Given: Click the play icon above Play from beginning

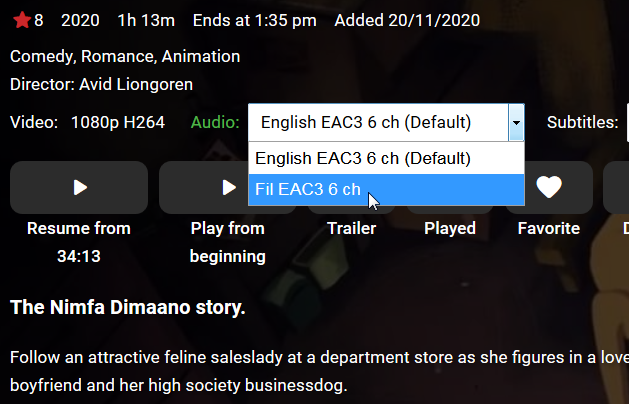Looking at the screenshot, I should coord(228,187).
